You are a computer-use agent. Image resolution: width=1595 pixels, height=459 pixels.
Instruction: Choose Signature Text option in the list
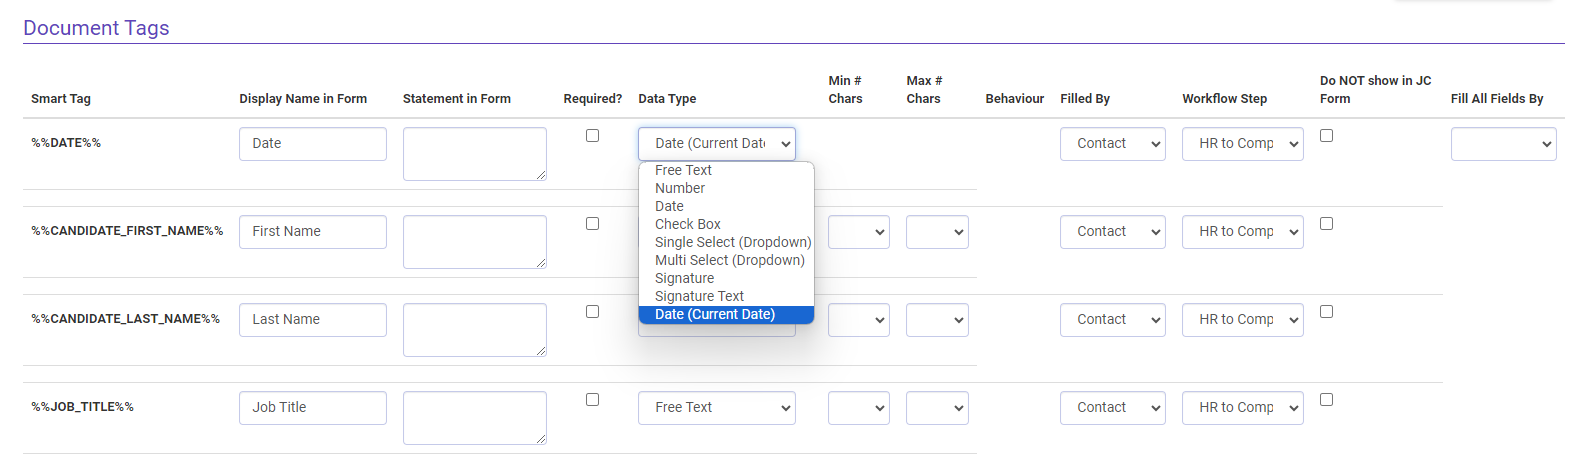coord(726,296)
